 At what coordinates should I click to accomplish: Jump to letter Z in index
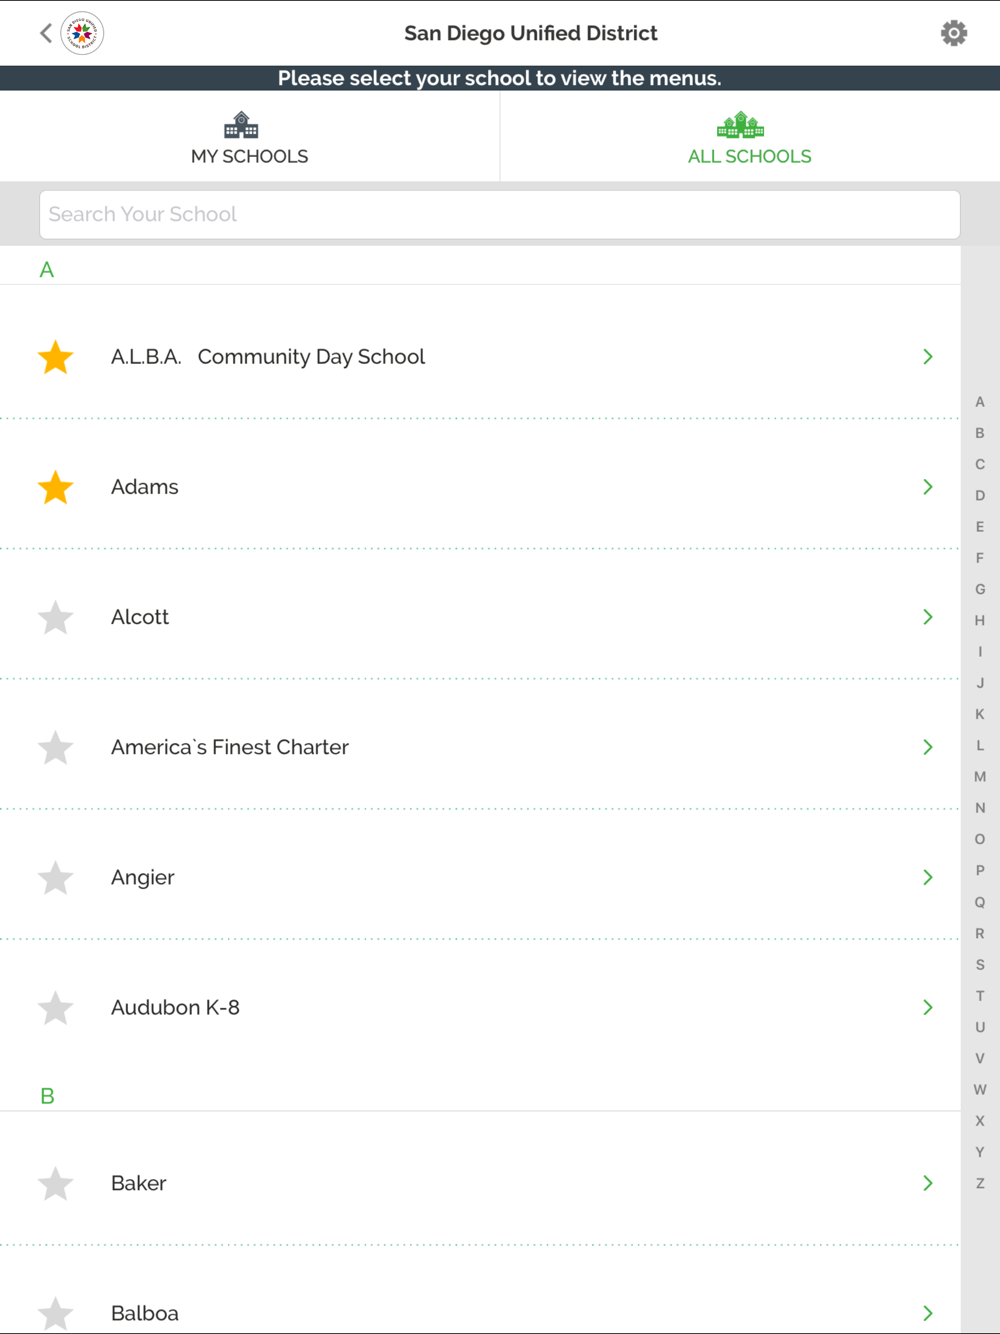[980, 1183]
